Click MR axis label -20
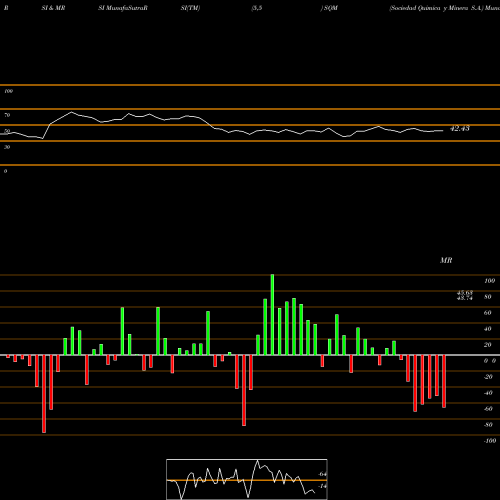 pyautogui.click(x=488, y=377)
